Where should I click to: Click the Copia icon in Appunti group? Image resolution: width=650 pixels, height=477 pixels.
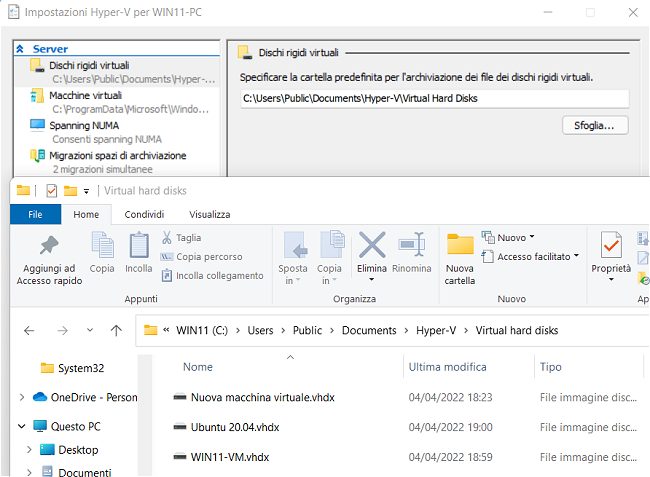coord(102,245)
